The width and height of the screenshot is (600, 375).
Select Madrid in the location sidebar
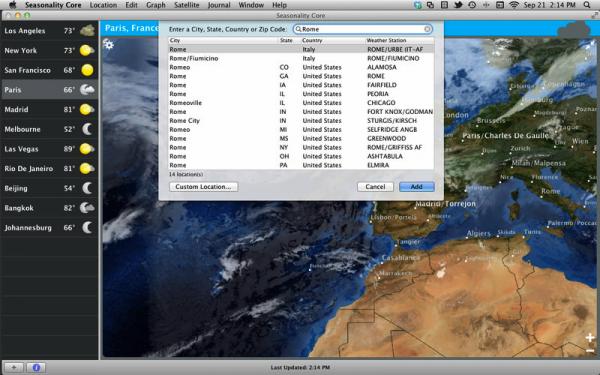click(x=49, y=109)
